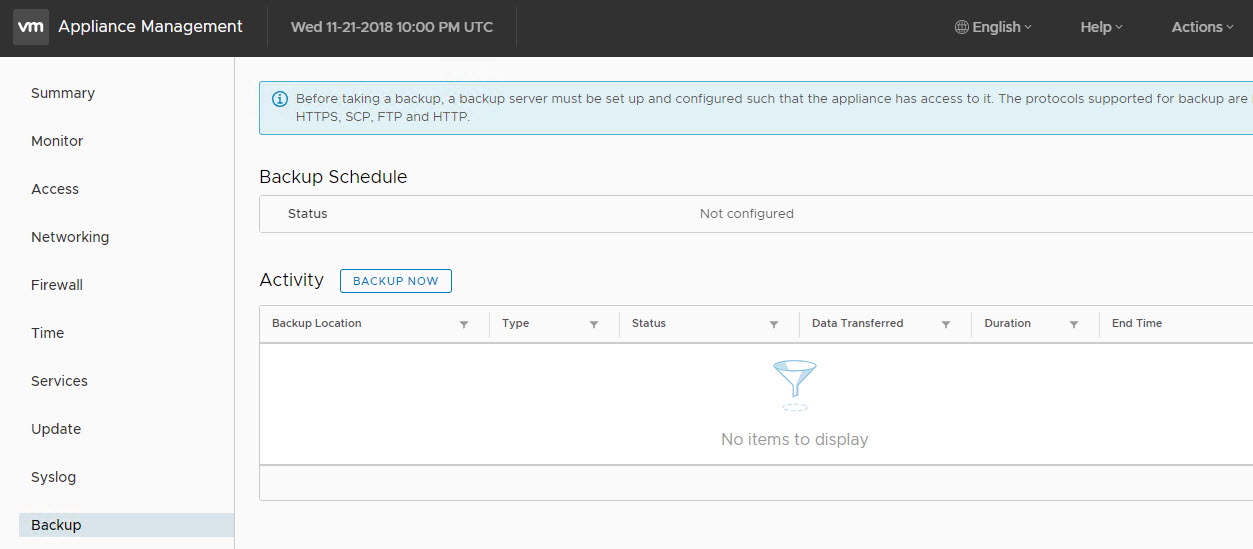Open the Networking section
1253x549 pixels.
coord(70,237)
